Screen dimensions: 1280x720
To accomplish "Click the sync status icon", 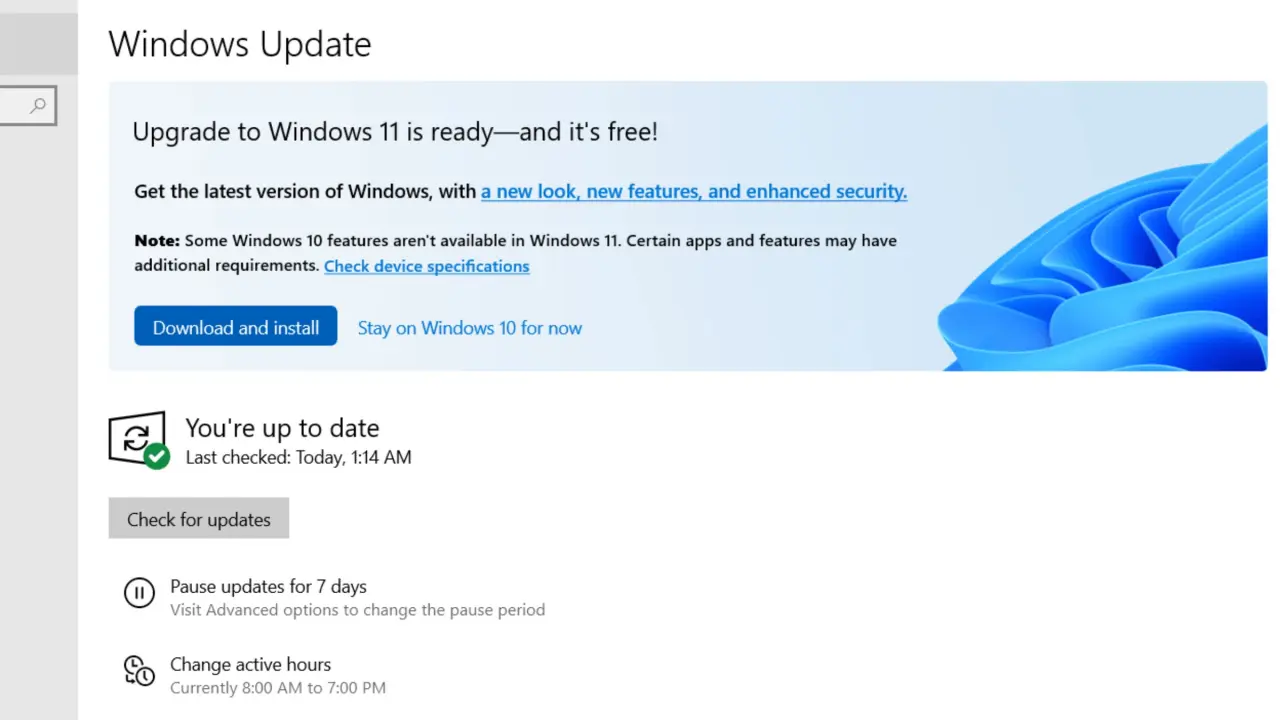I will 135,437.
